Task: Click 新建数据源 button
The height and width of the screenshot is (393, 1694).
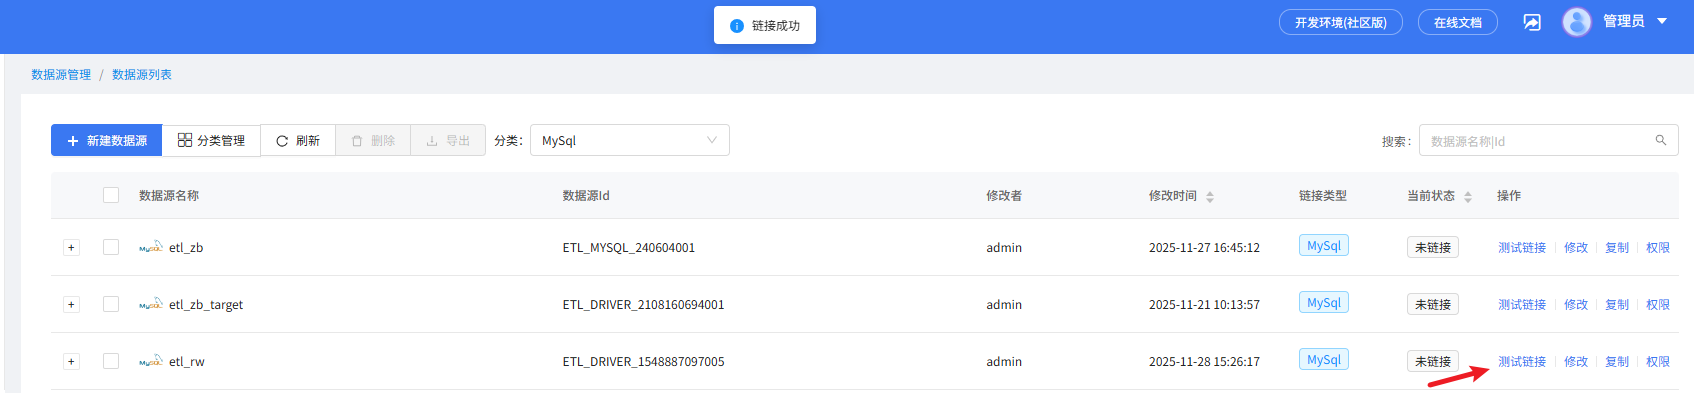Action: tap(107, 140)
